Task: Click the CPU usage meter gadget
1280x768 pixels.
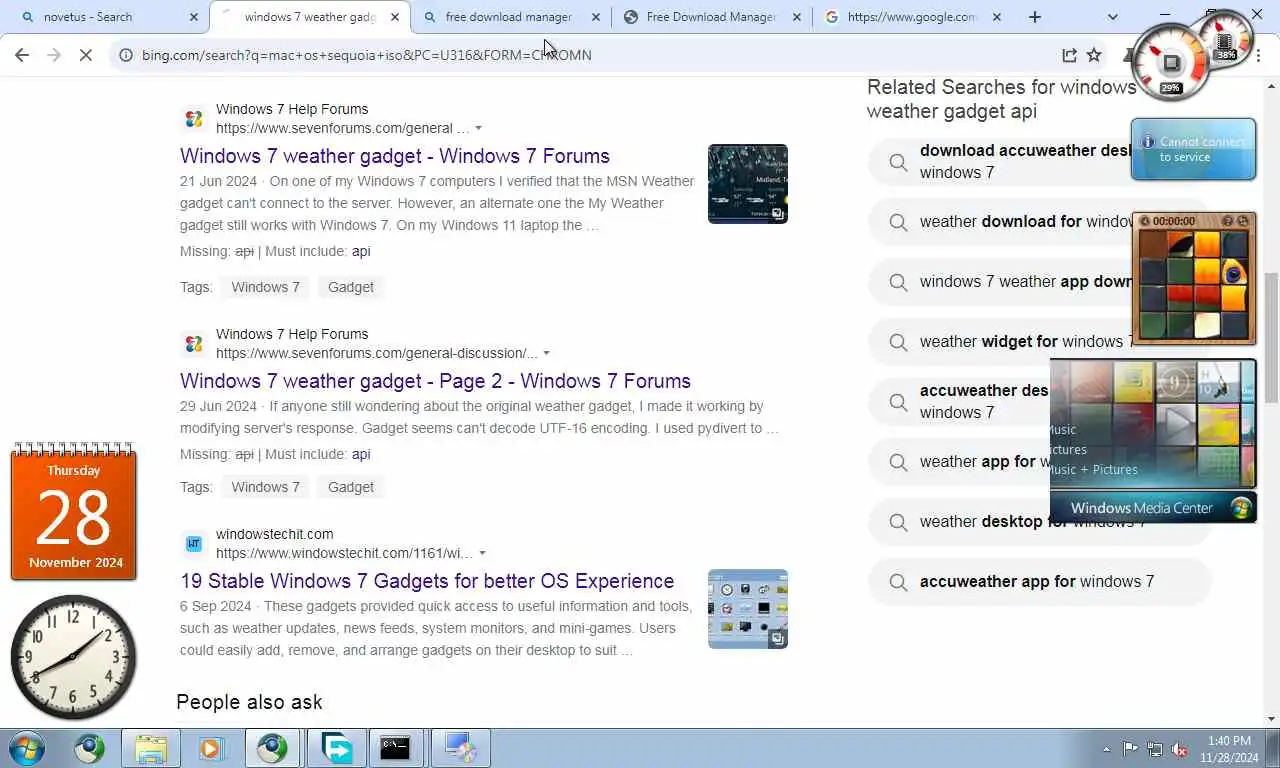Action: coord(1169,62)
